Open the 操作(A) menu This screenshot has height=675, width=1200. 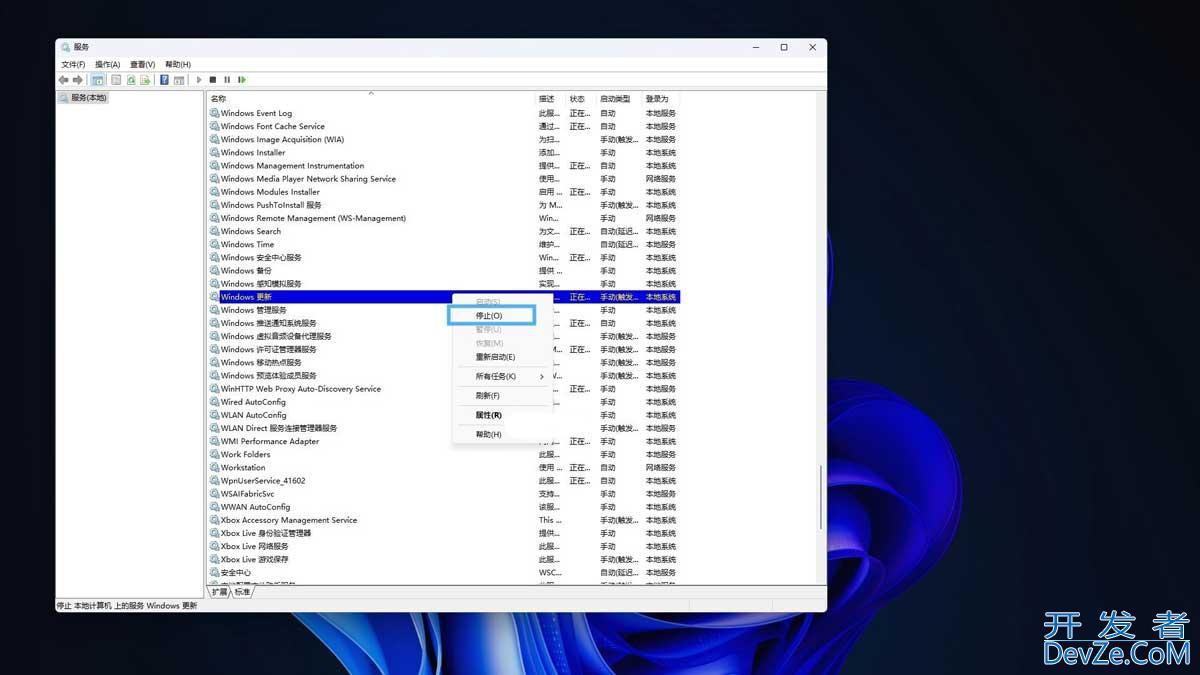107,64
